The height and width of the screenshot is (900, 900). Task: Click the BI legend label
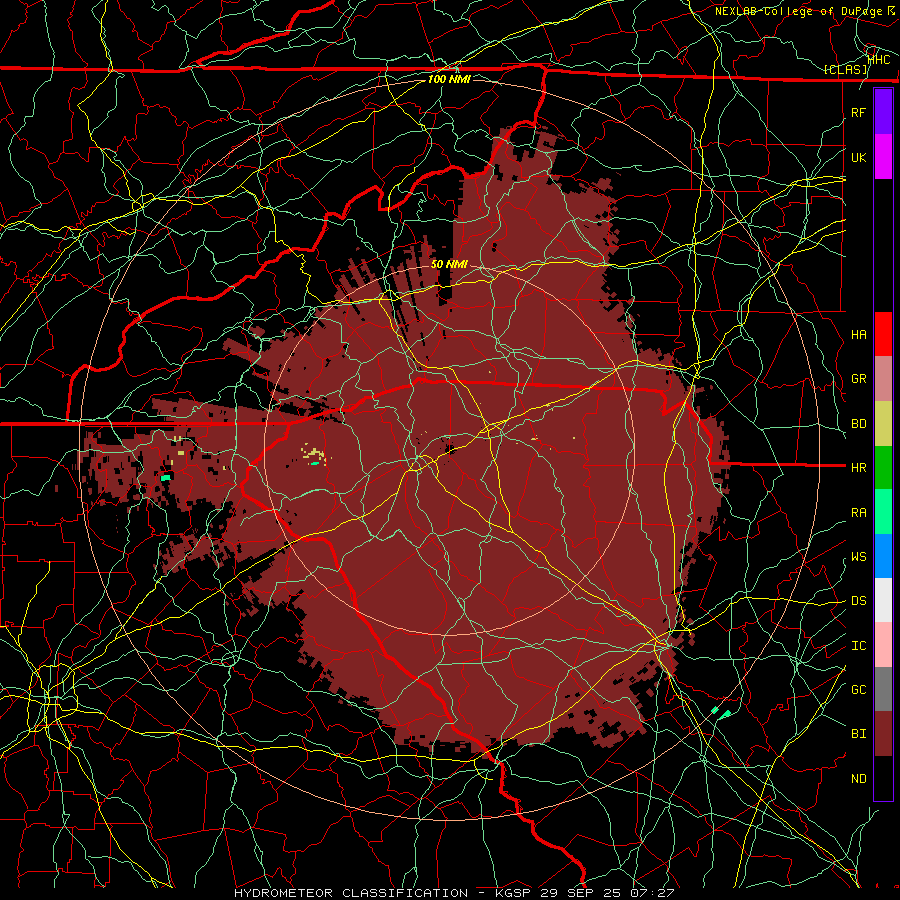858,734
